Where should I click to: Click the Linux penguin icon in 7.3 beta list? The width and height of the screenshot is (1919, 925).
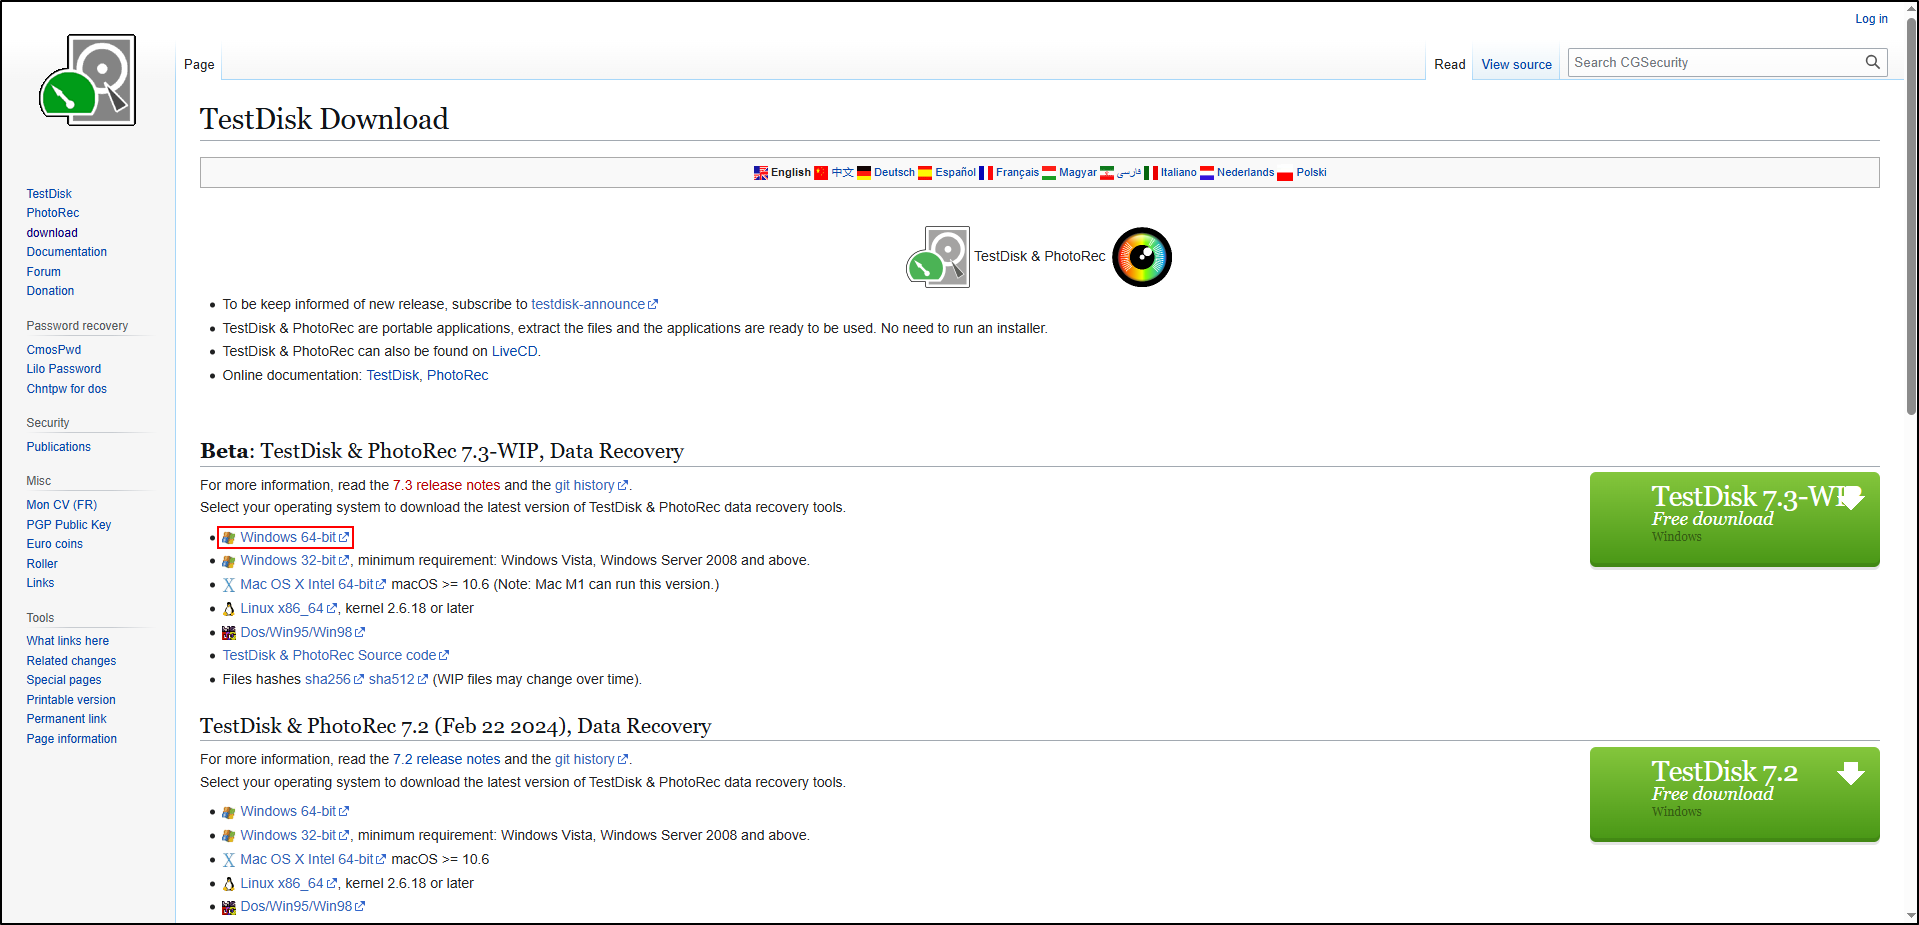(x=229, y=609)
